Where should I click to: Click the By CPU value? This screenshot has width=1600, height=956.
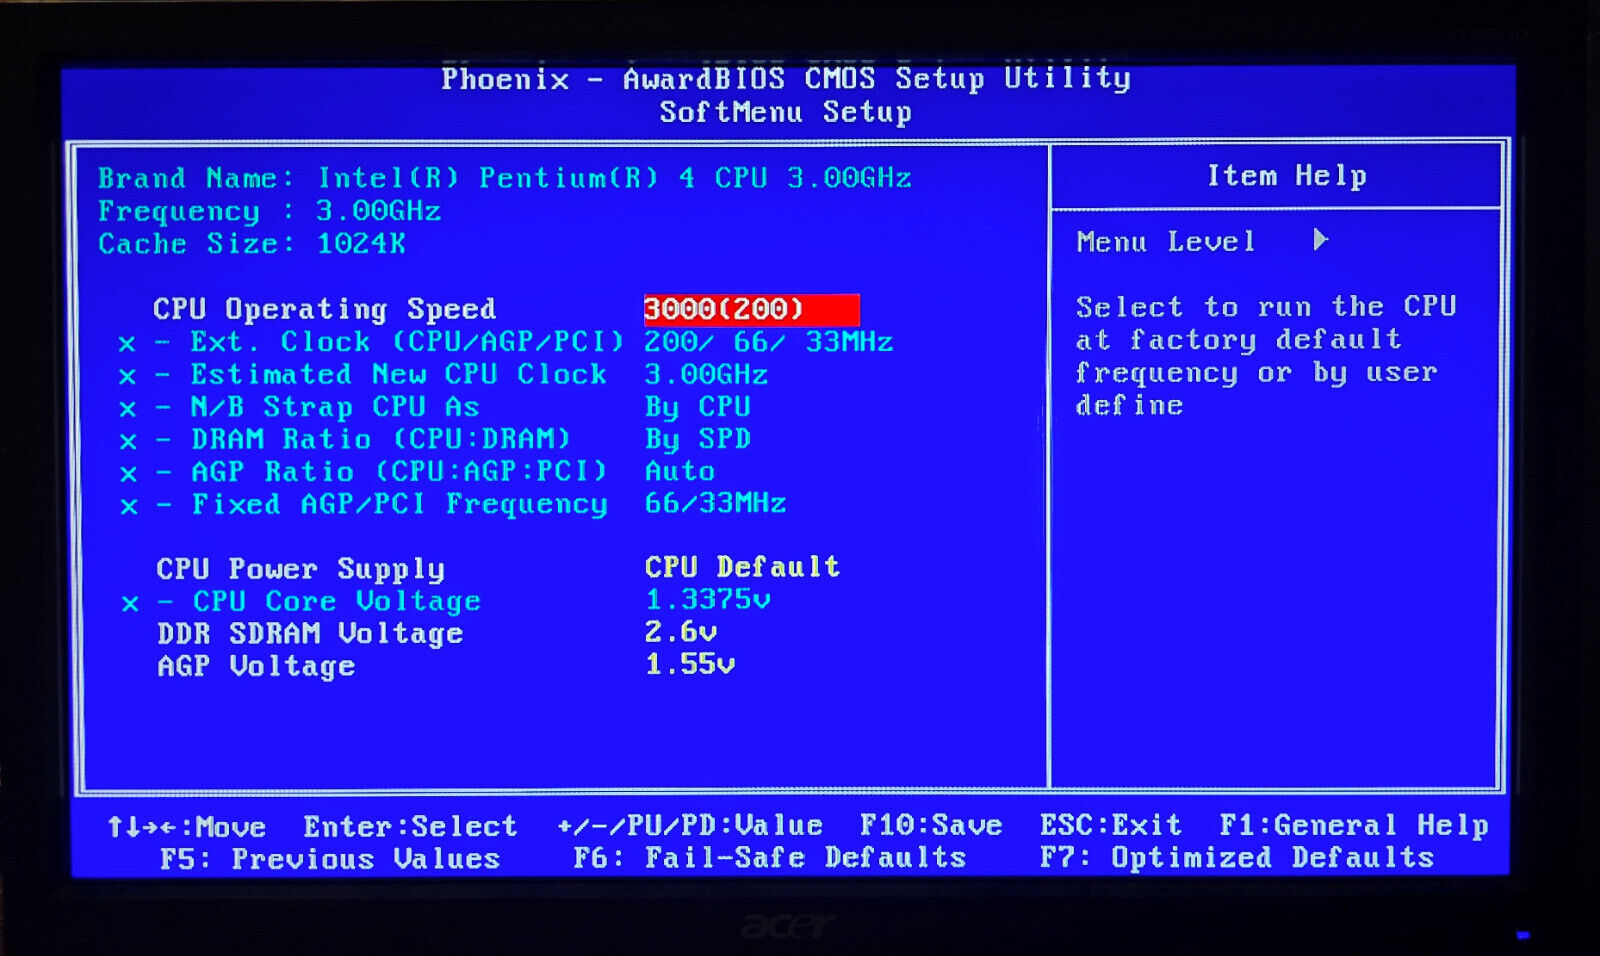(x=698, y=407)
